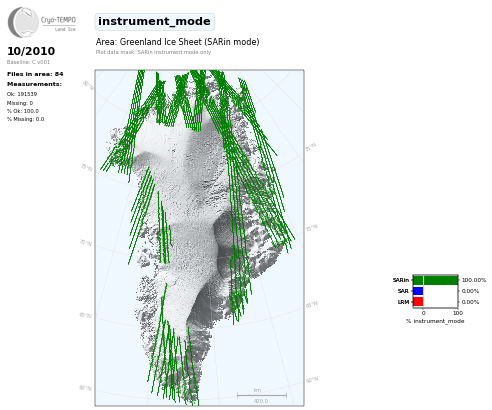Click the green SARin bar

pyautogui.click(x=435, y=280)
